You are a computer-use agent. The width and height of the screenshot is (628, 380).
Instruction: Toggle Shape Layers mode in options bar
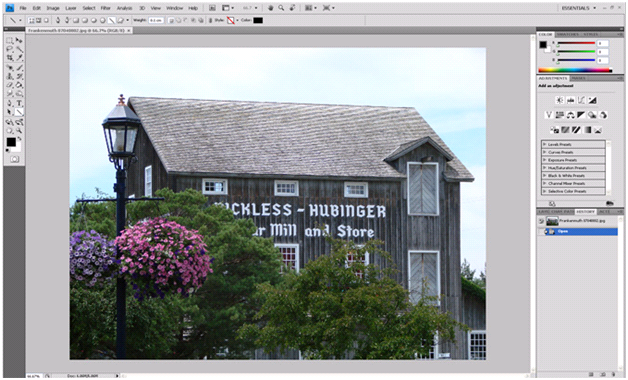(x=31, y=20)
